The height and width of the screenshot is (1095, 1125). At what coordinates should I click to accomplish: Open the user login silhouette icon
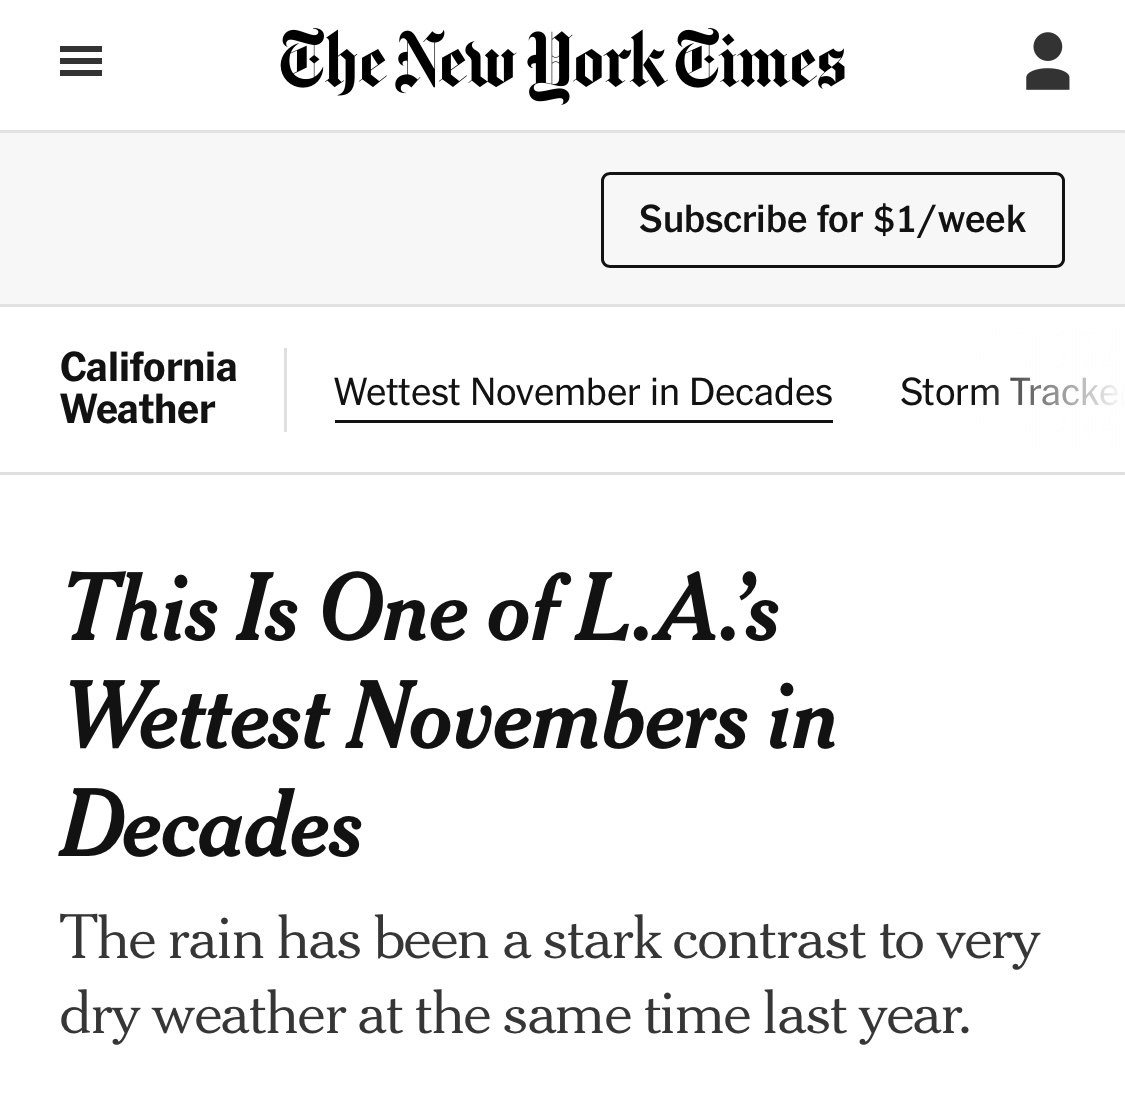pos(1047,62)
